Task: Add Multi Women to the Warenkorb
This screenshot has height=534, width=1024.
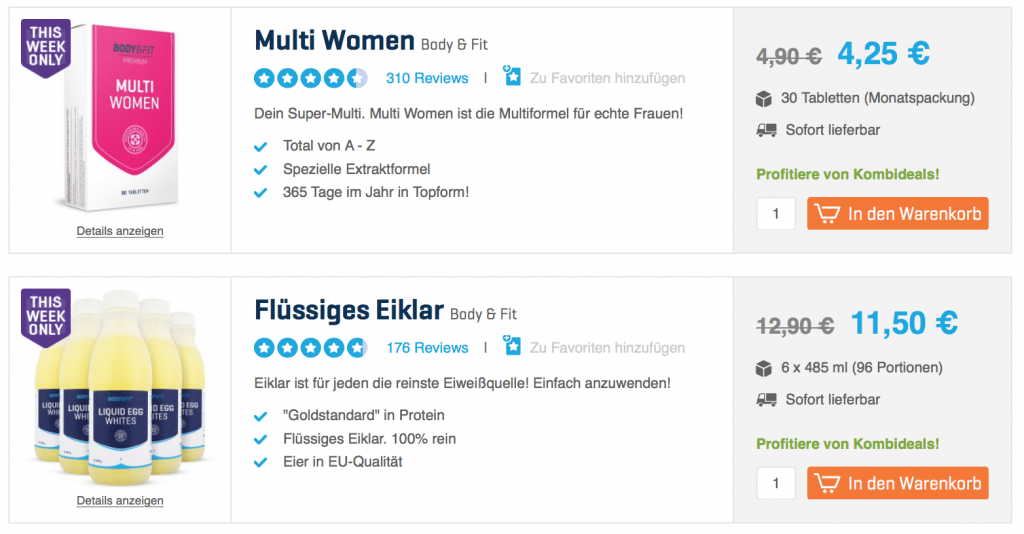Action: (x=897, y=213)
